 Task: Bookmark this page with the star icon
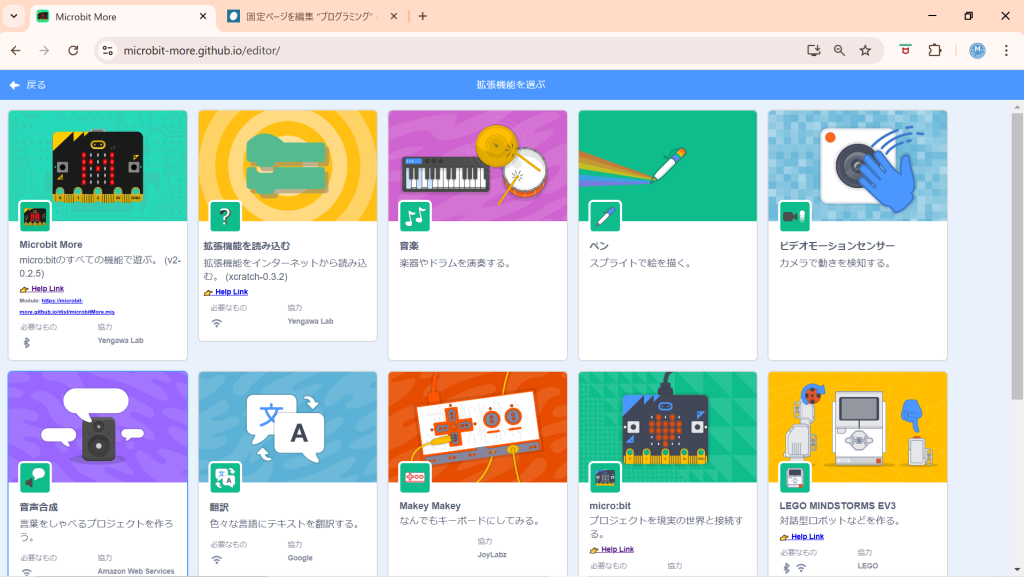point(866,50)
